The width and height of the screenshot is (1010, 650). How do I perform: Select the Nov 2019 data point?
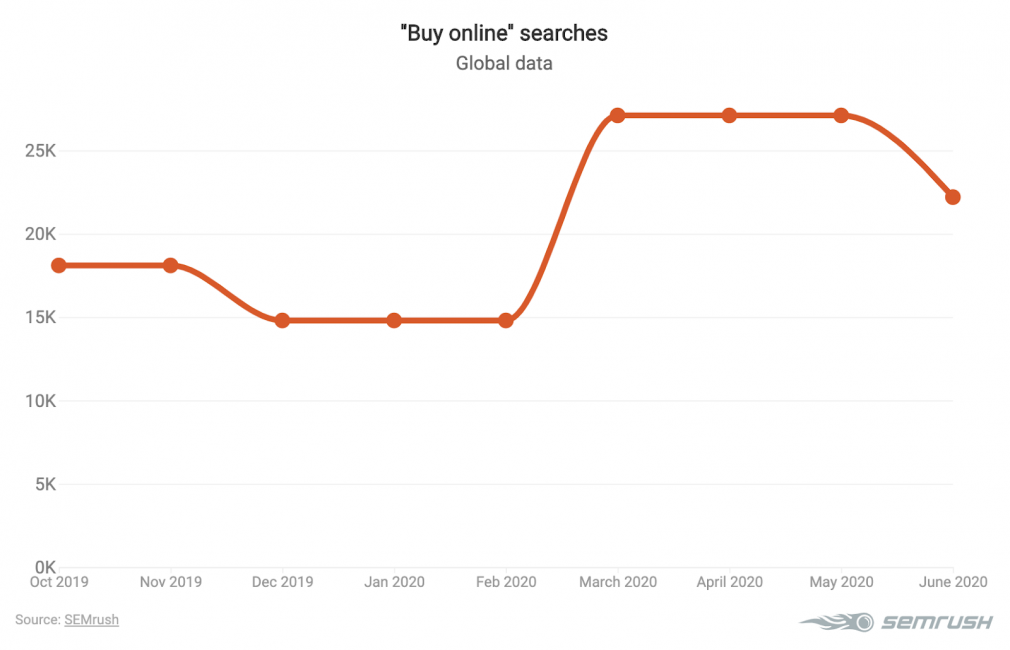pyautogui.click(x=170, y=265)
